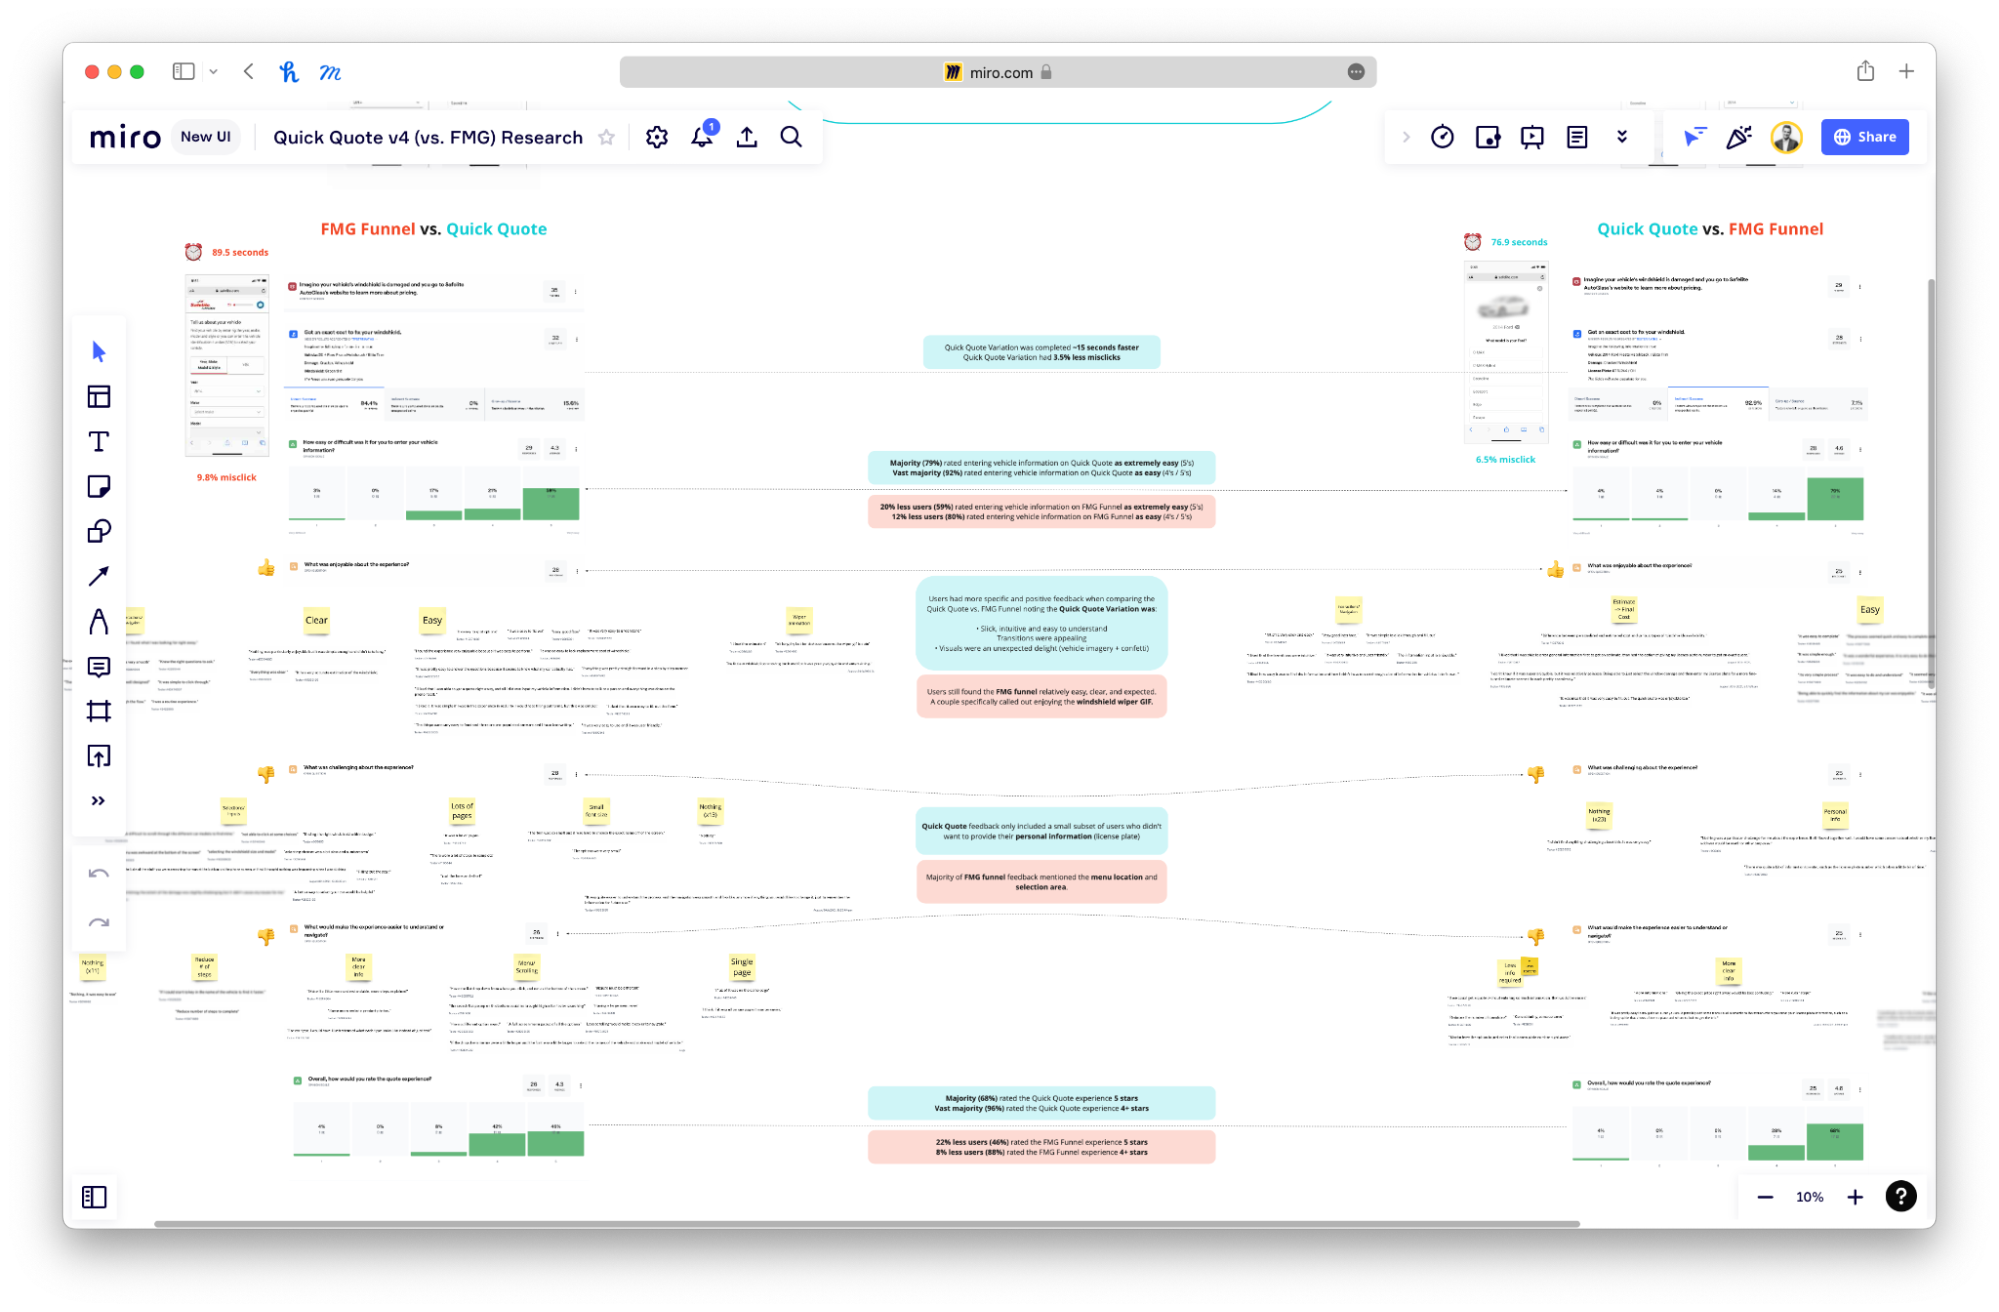
Task: Select the Frame tool
Action: tap(98, 712)
